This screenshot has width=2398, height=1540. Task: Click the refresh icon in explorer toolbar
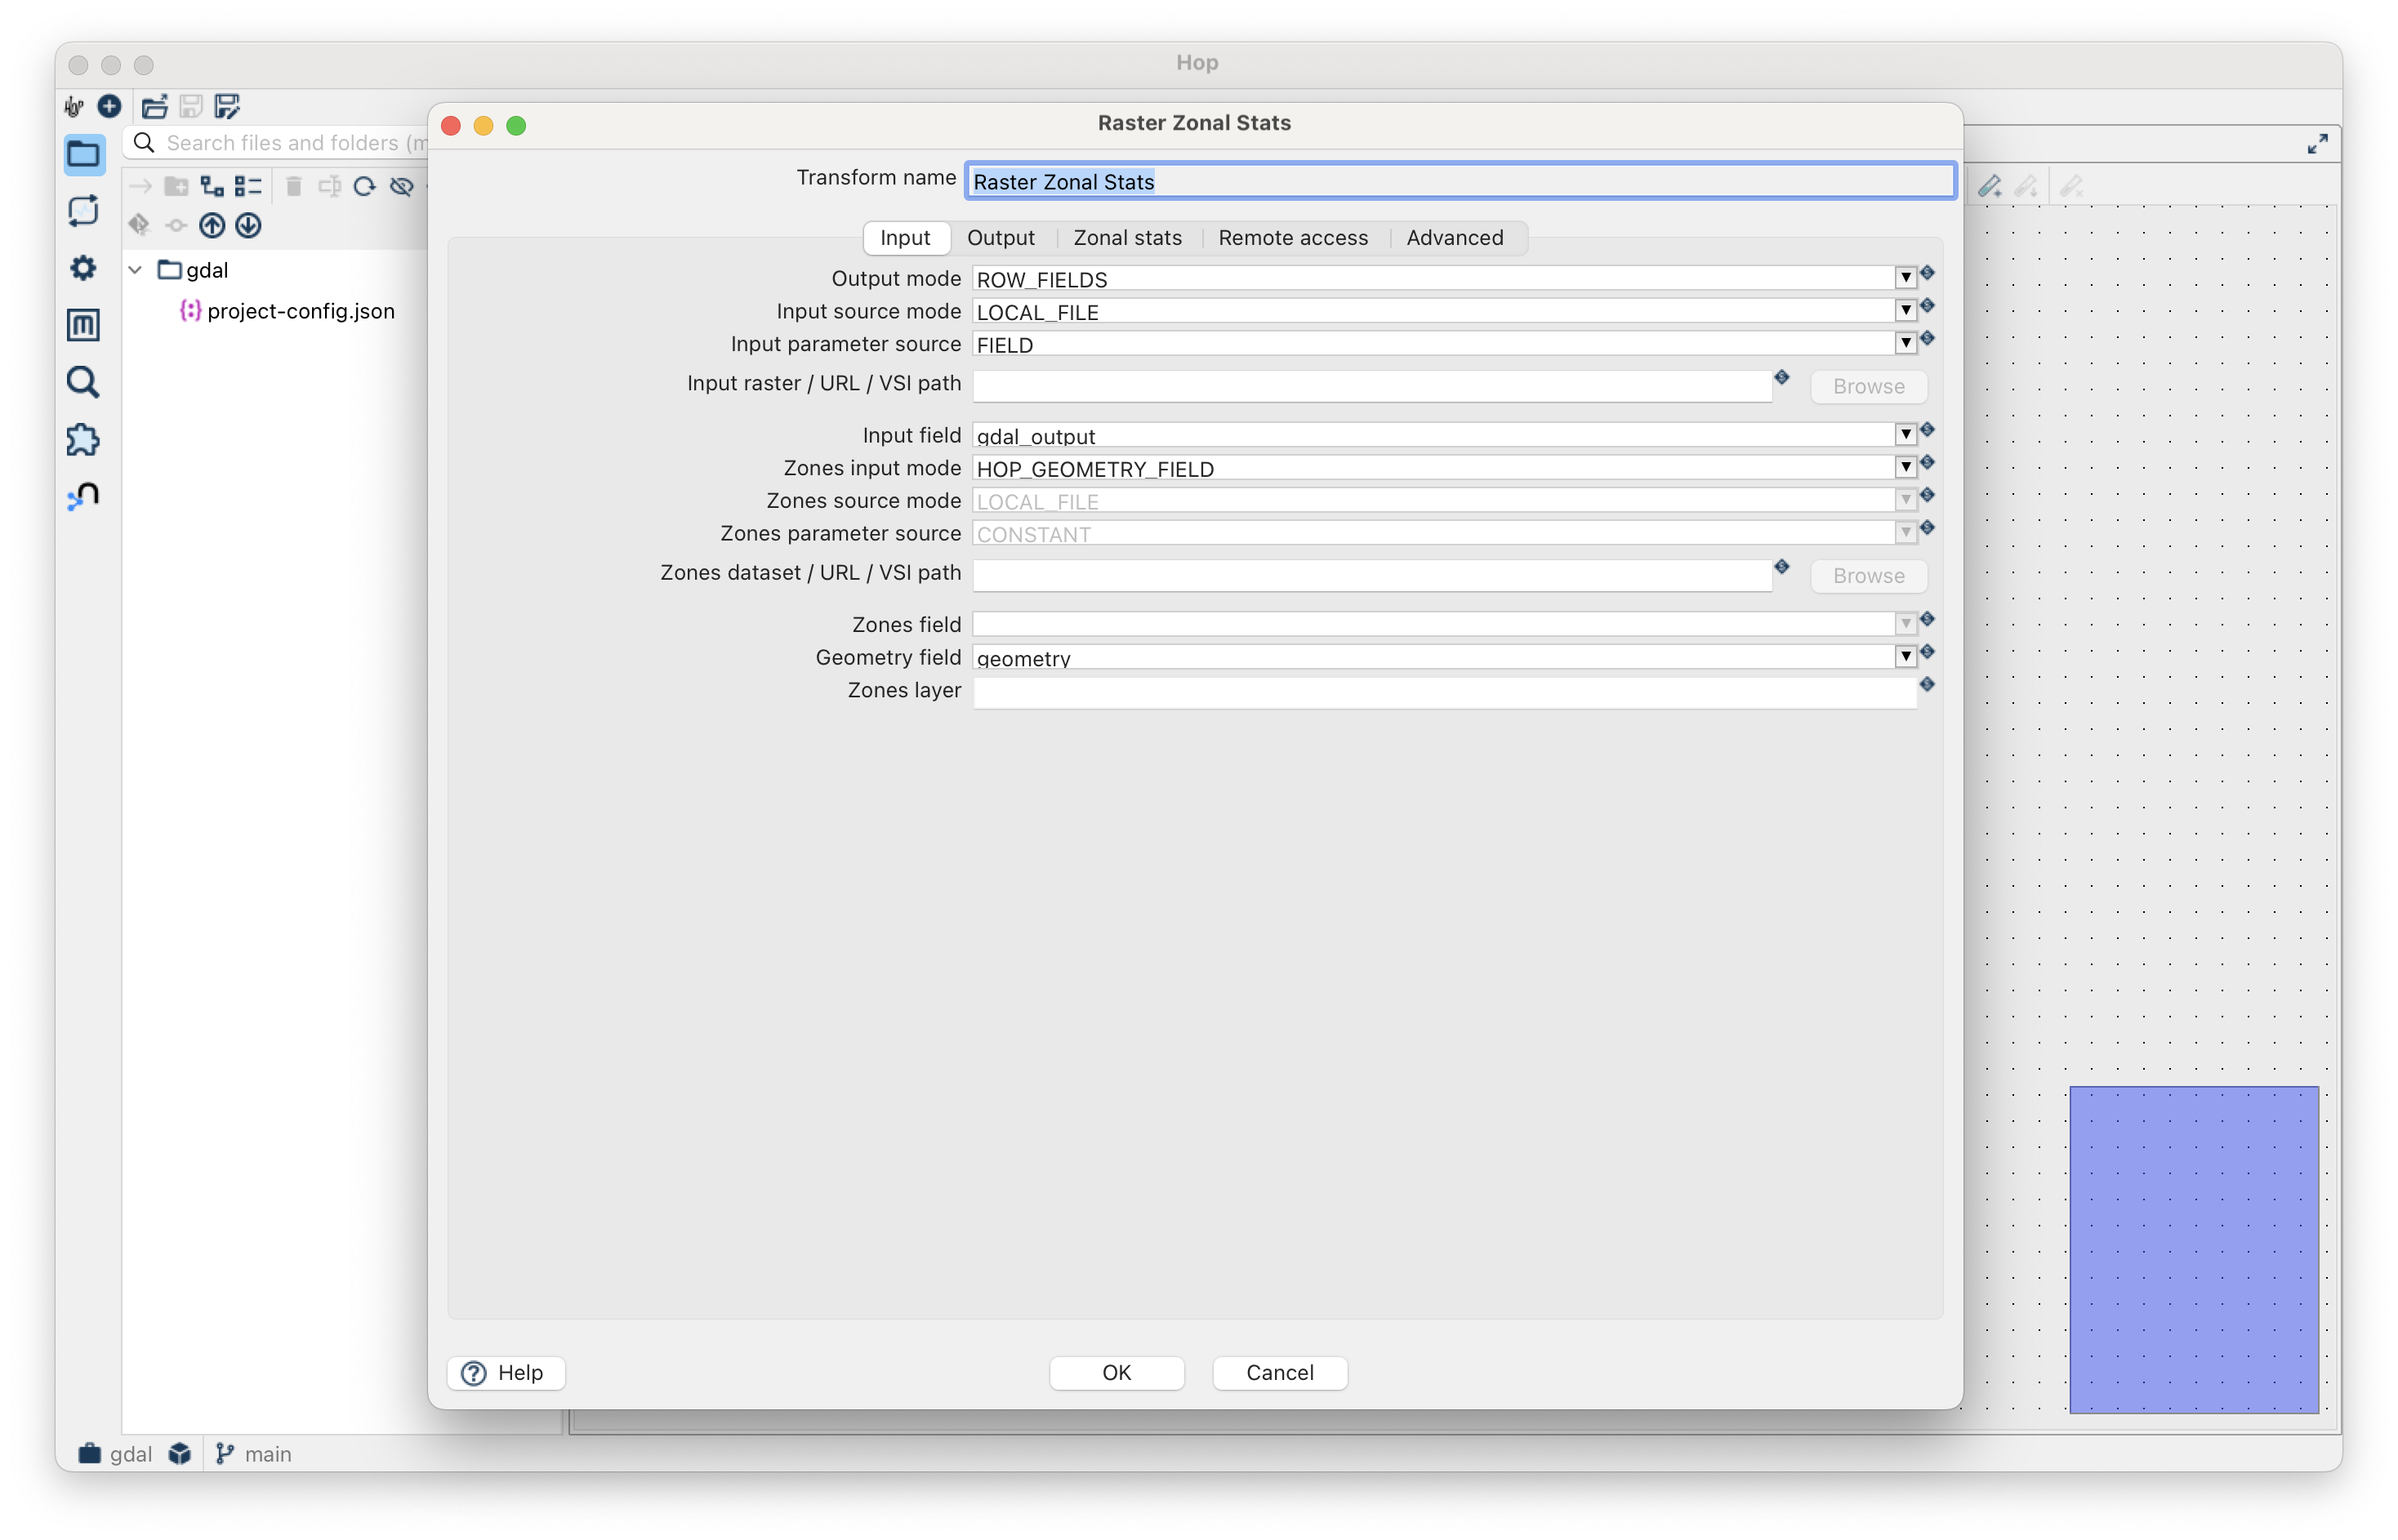[365, 186]
